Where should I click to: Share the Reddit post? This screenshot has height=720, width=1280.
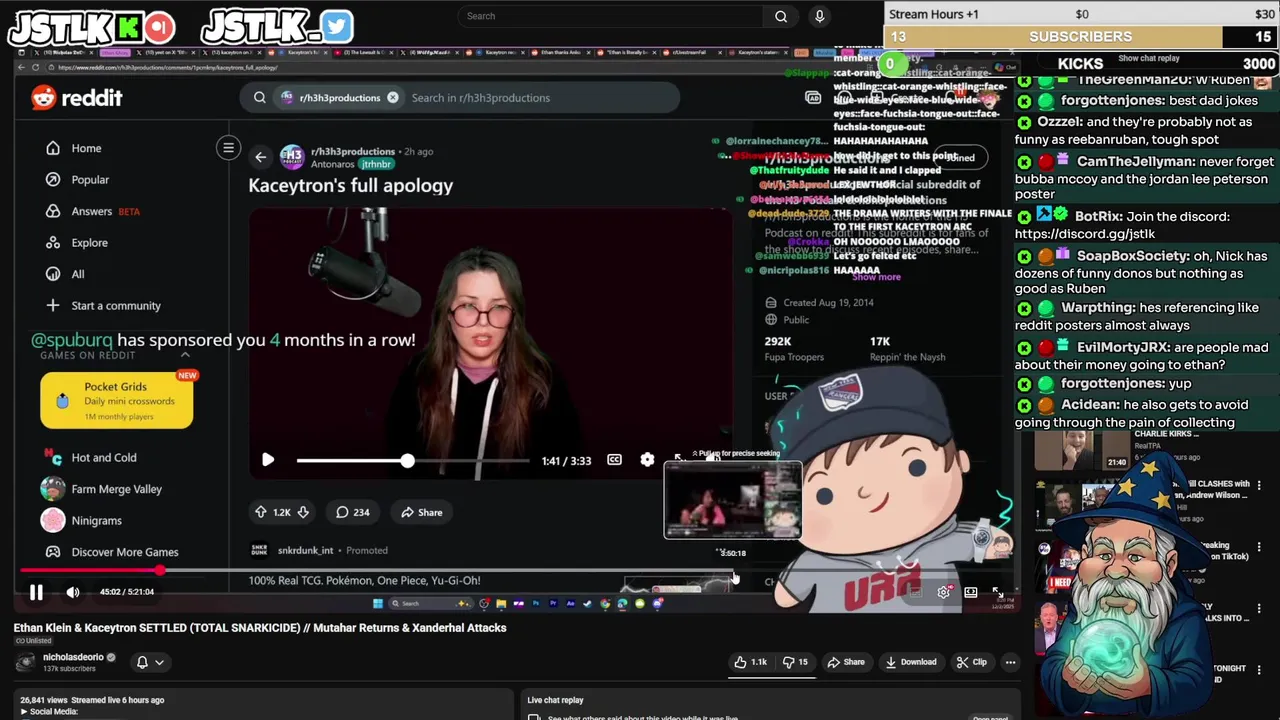click(421, 512)
